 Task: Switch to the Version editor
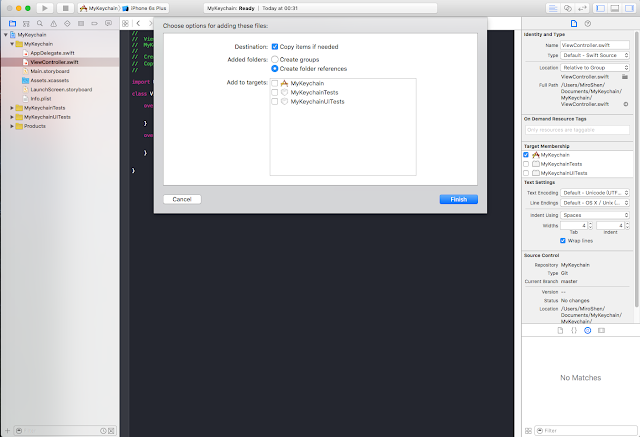(582, 8)
